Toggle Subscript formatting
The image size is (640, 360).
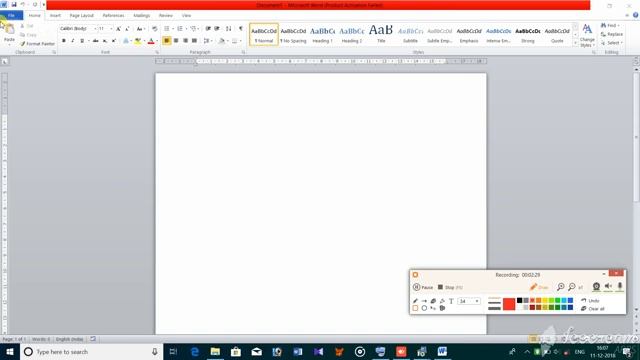(x=105, y=41)
